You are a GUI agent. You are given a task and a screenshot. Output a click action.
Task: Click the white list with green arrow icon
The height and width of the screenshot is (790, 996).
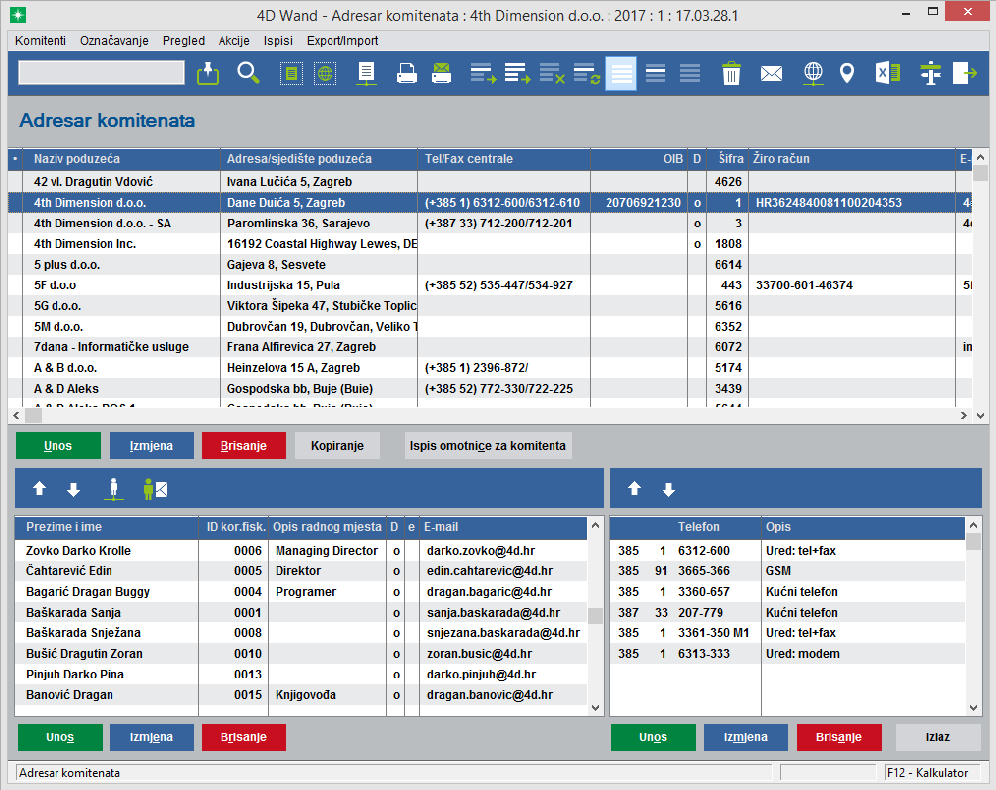pos(518,73)
